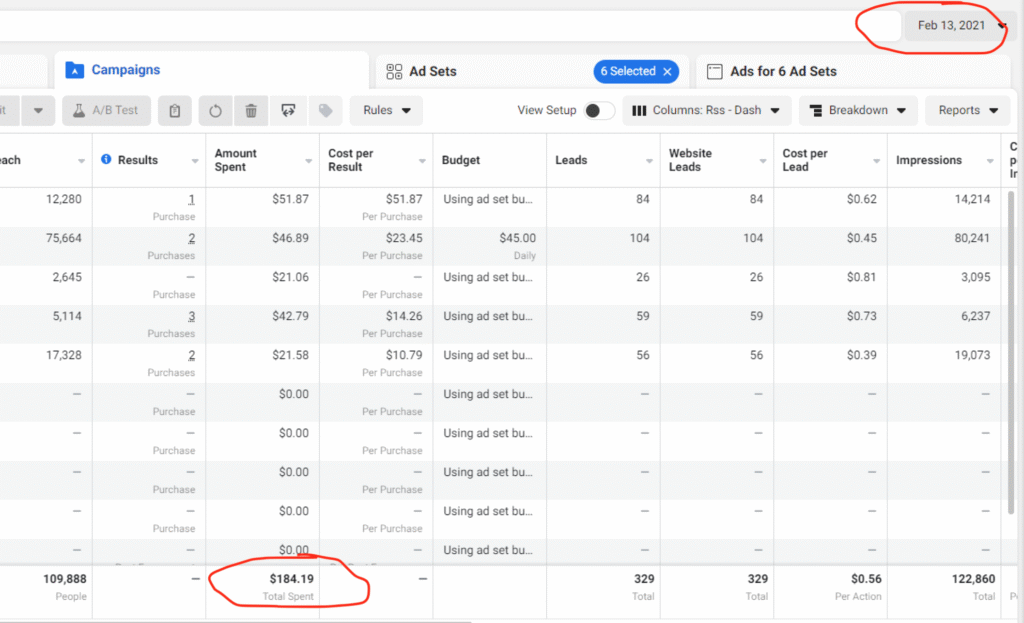Screen dimensions: 1024x623
Task: Click the Results info icon
Action: (x=106, y=159)
